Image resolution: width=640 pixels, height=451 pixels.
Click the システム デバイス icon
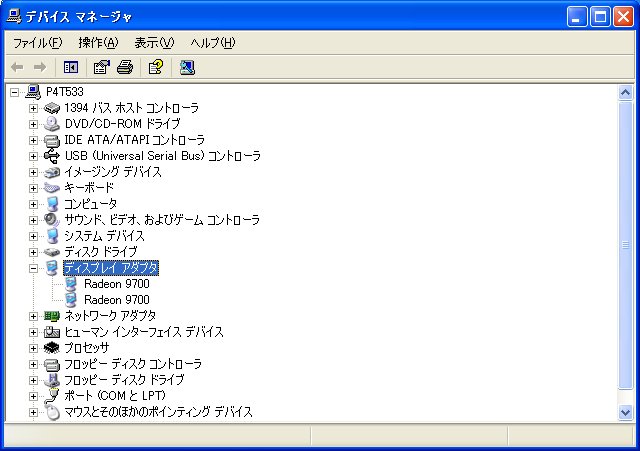pos(52,236)
